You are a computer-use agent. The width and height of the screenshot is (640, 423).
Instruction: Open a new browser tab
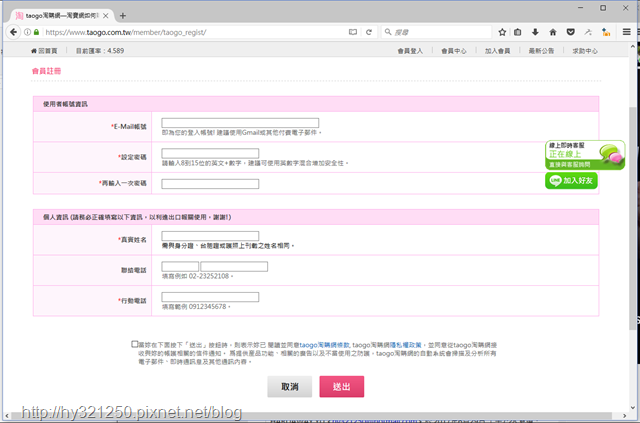(122, 16)
